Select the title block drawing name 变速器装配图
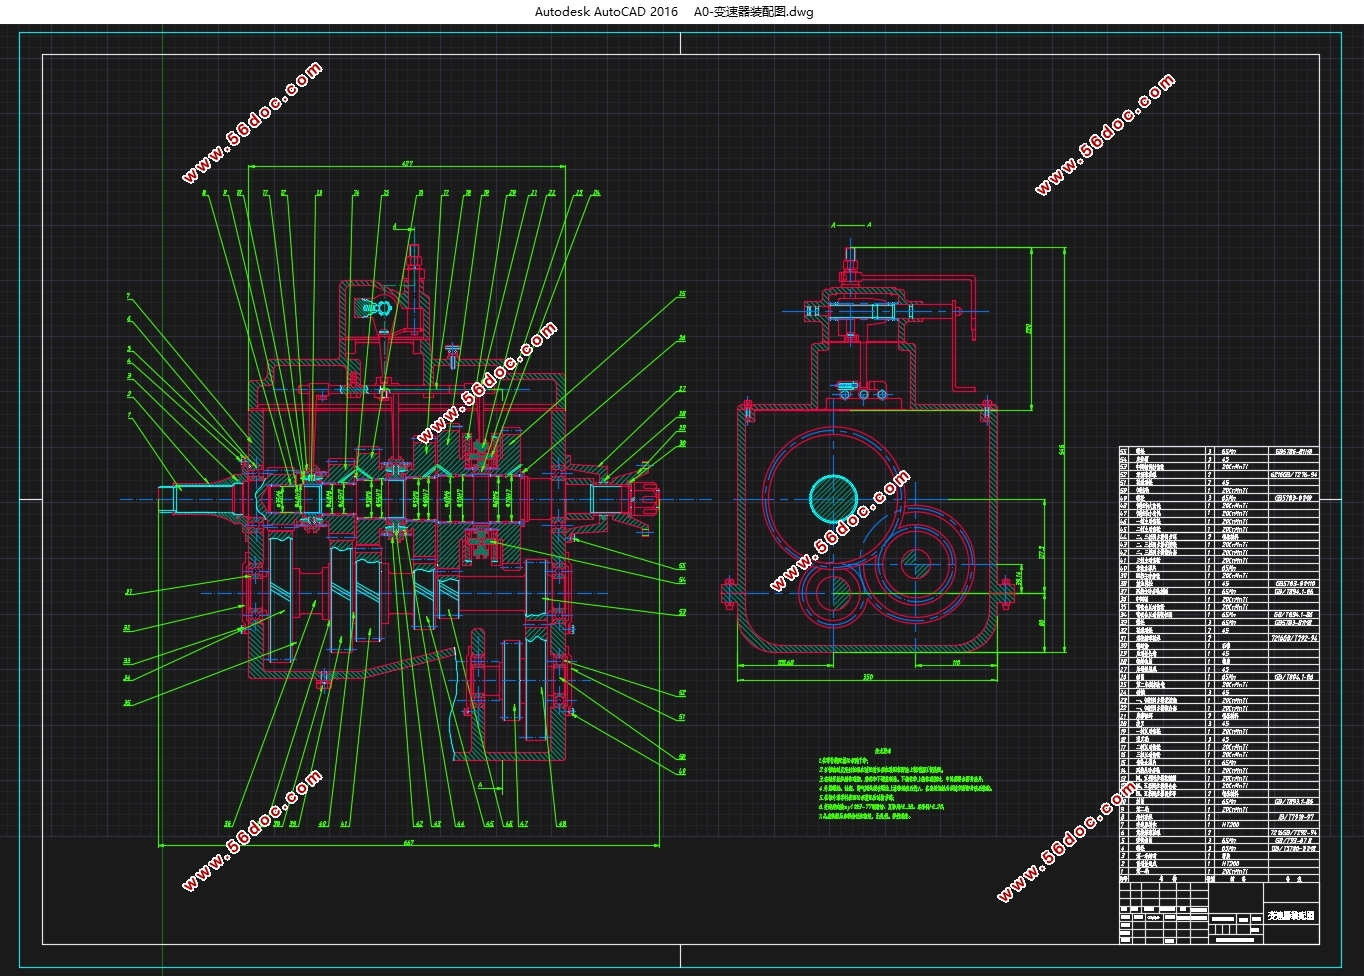Image resolution: width=1364 pixels, height=976 pixels. pyautogui.click(x=1292, y=915)
